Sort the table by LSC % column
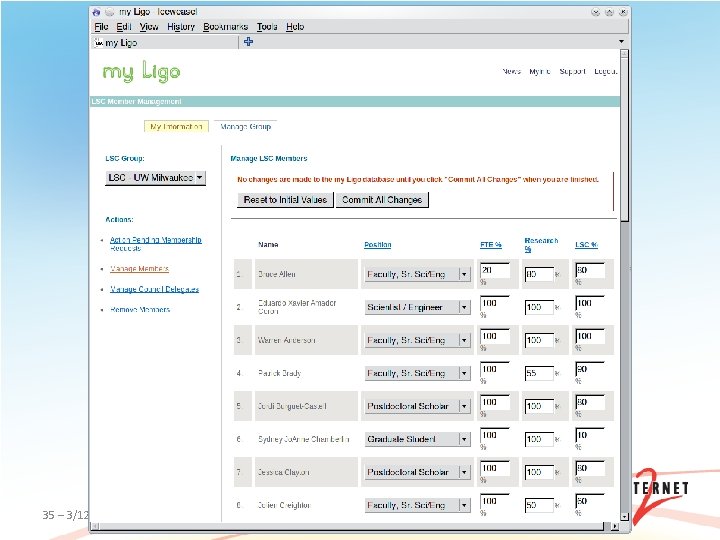Image resolution: width=720 pixels, height=540 pixels. (586, 245)
